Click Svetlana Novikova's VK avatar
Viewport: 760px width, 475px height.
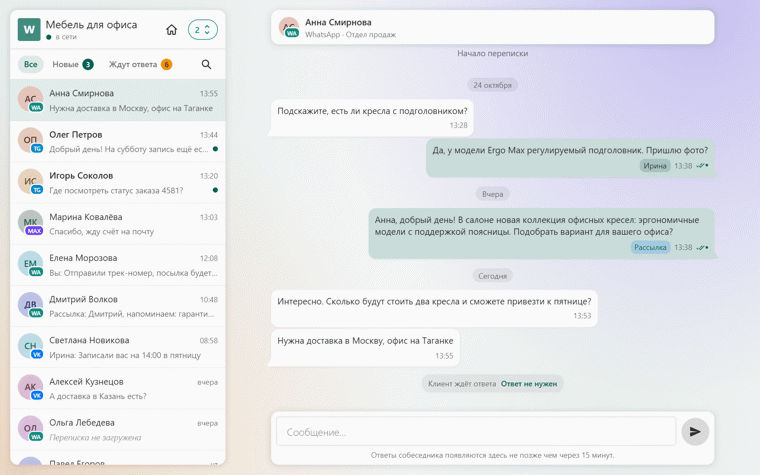click(x=30, y=346)
